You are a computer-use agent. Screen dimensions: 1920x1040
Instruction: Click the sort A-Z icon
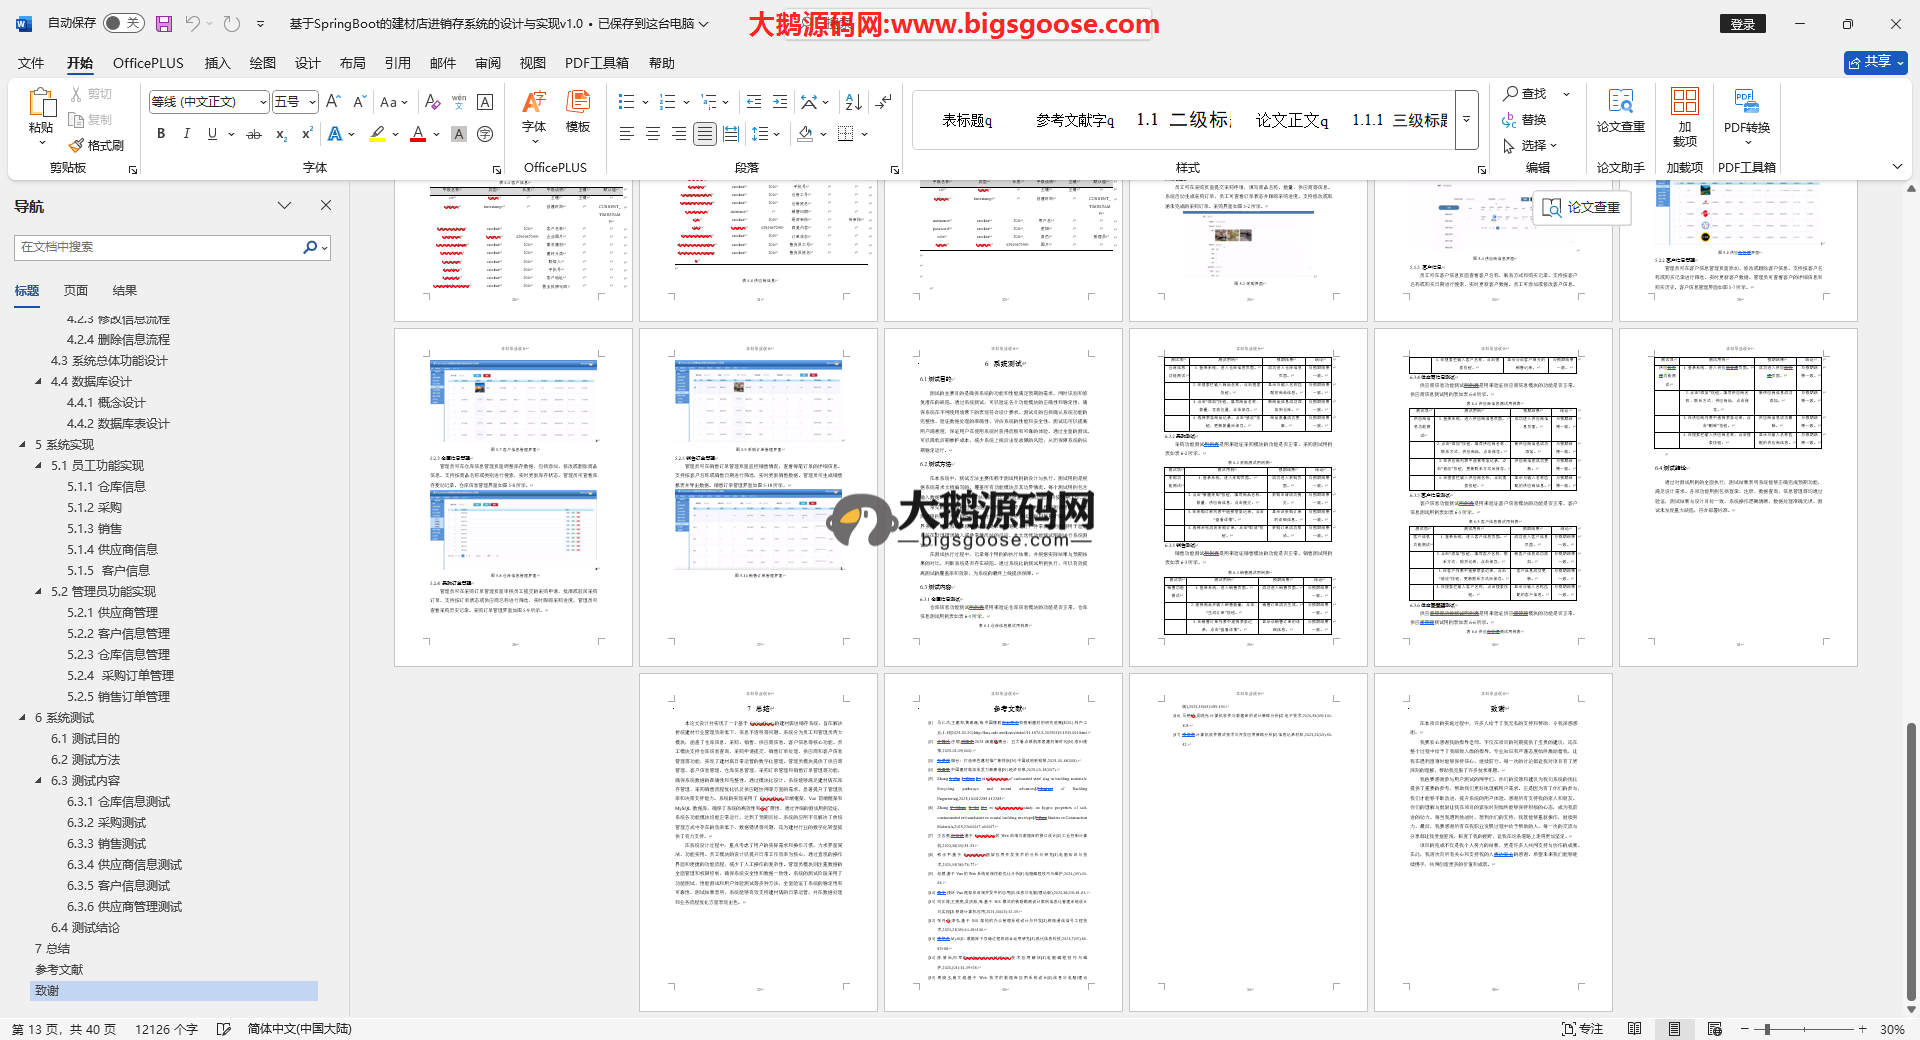[853, 102]
